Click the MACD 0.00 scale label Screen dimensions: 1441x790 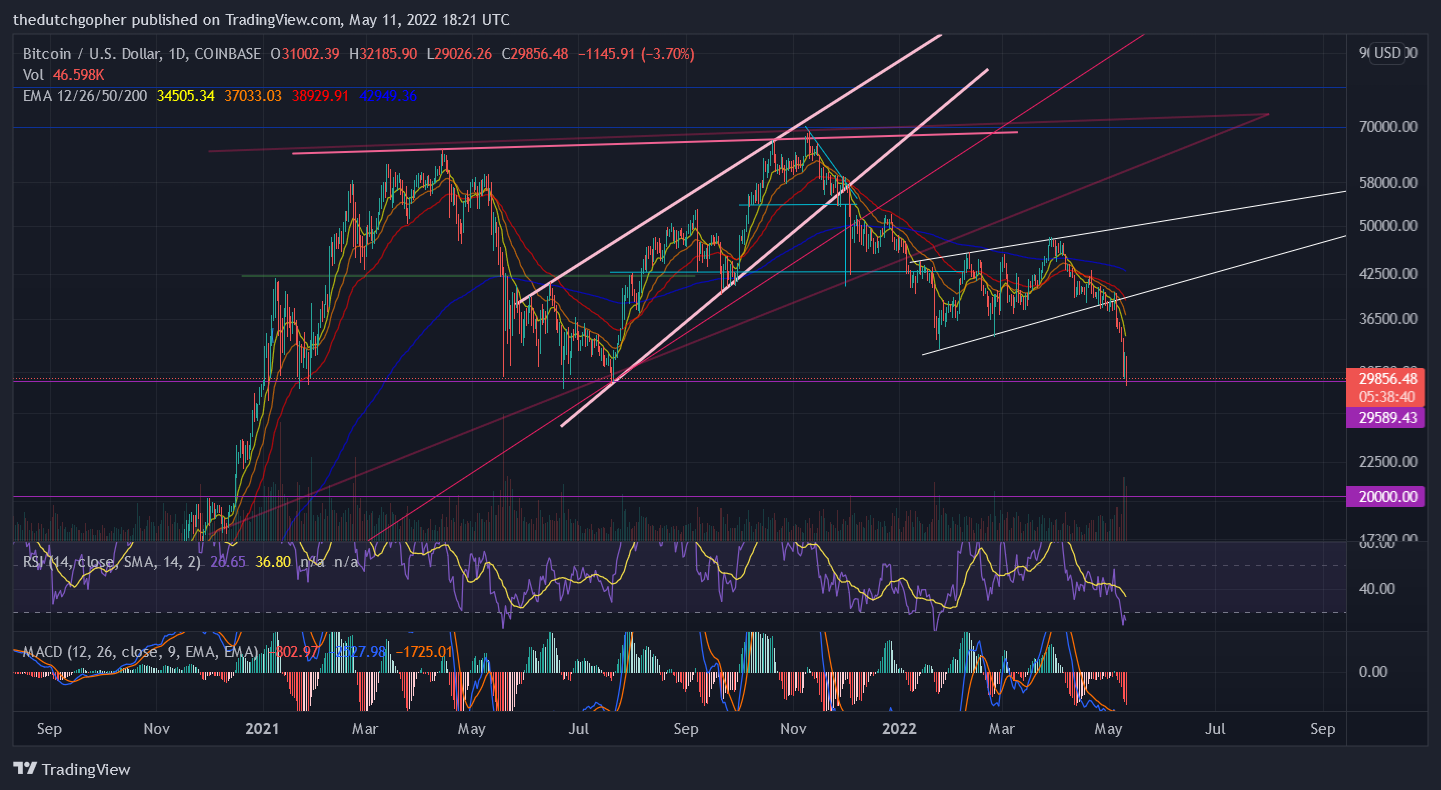tap(1372, 671)
